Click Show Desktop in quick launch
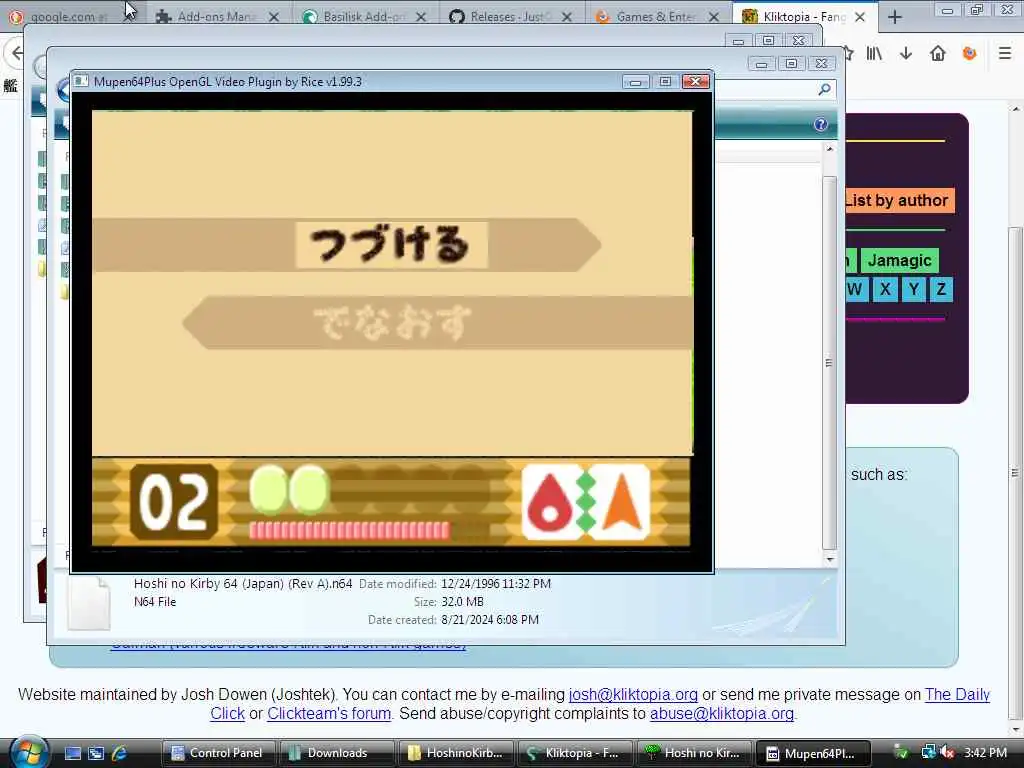This screenshot has height=768, width=1024. click(72, 753)
